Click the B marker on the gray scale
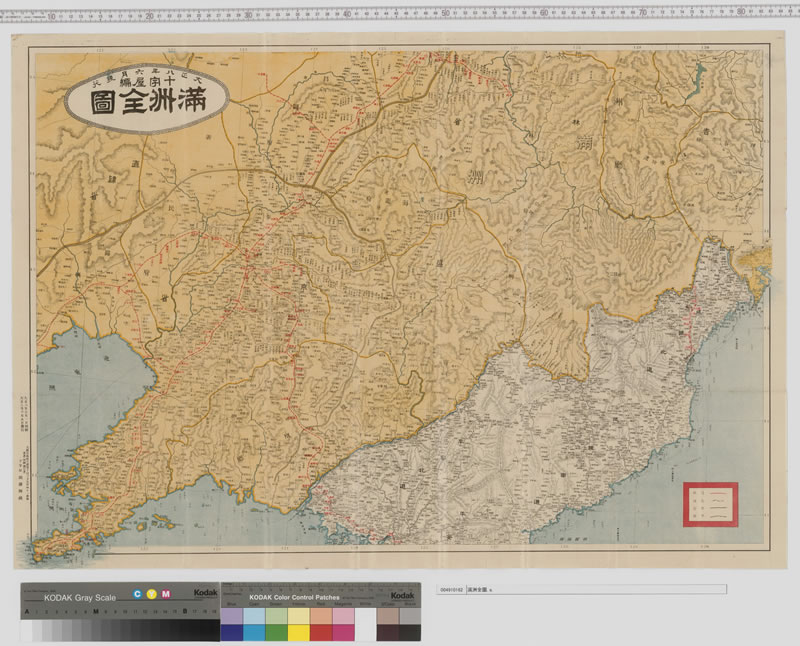 [184, 610]
